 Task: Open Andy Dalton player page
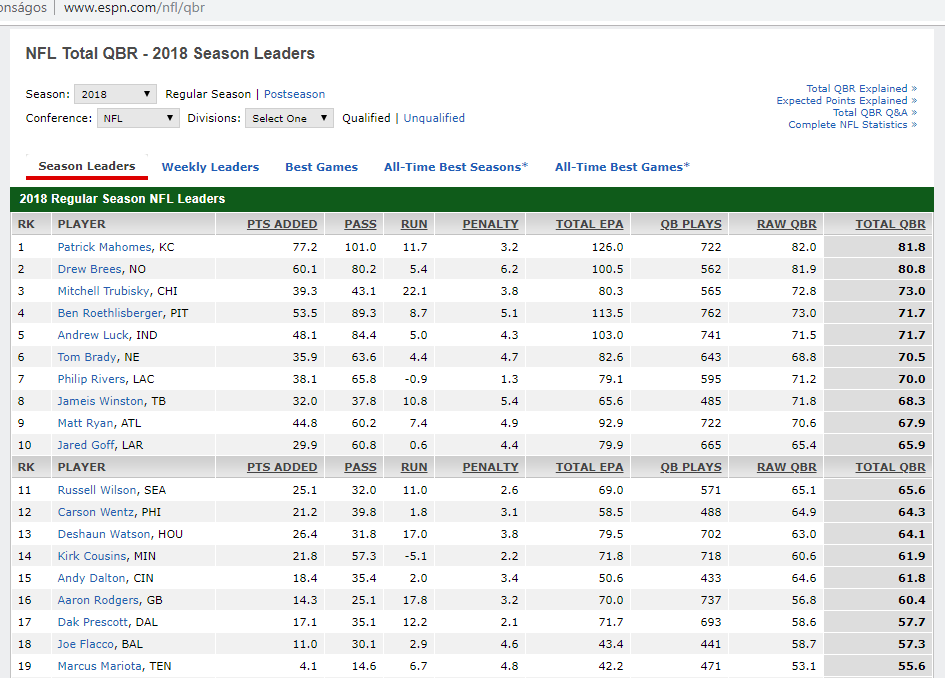tap(91, 578)
